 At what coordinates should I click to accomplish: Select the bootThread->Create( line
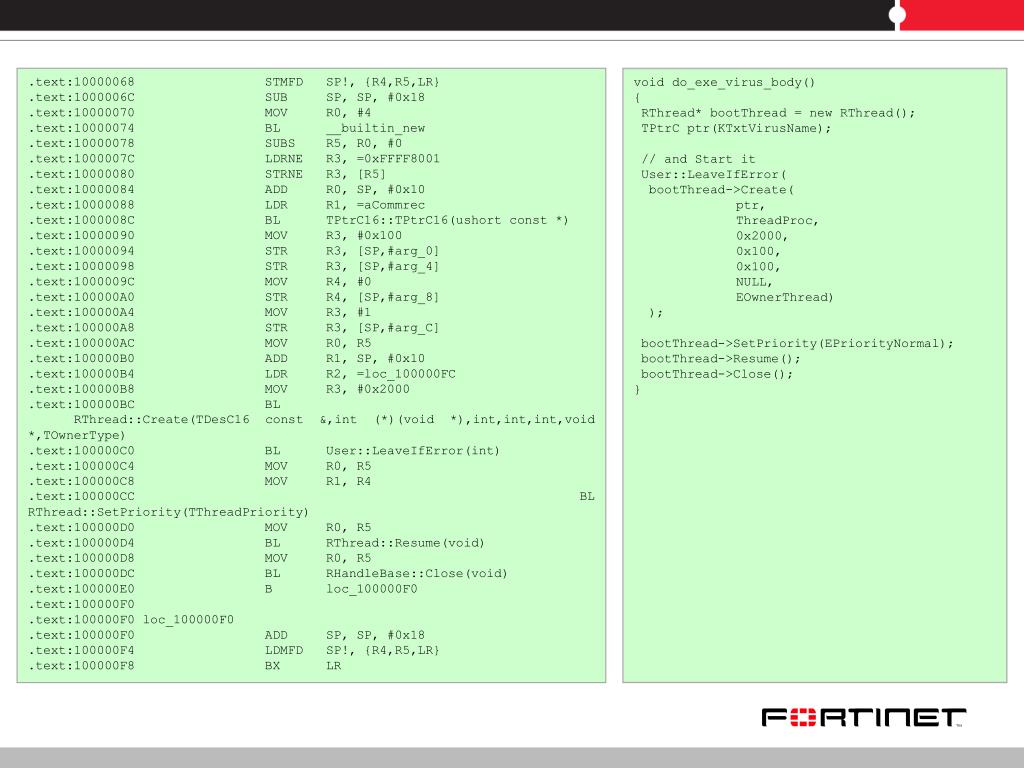tap(721, 190)
